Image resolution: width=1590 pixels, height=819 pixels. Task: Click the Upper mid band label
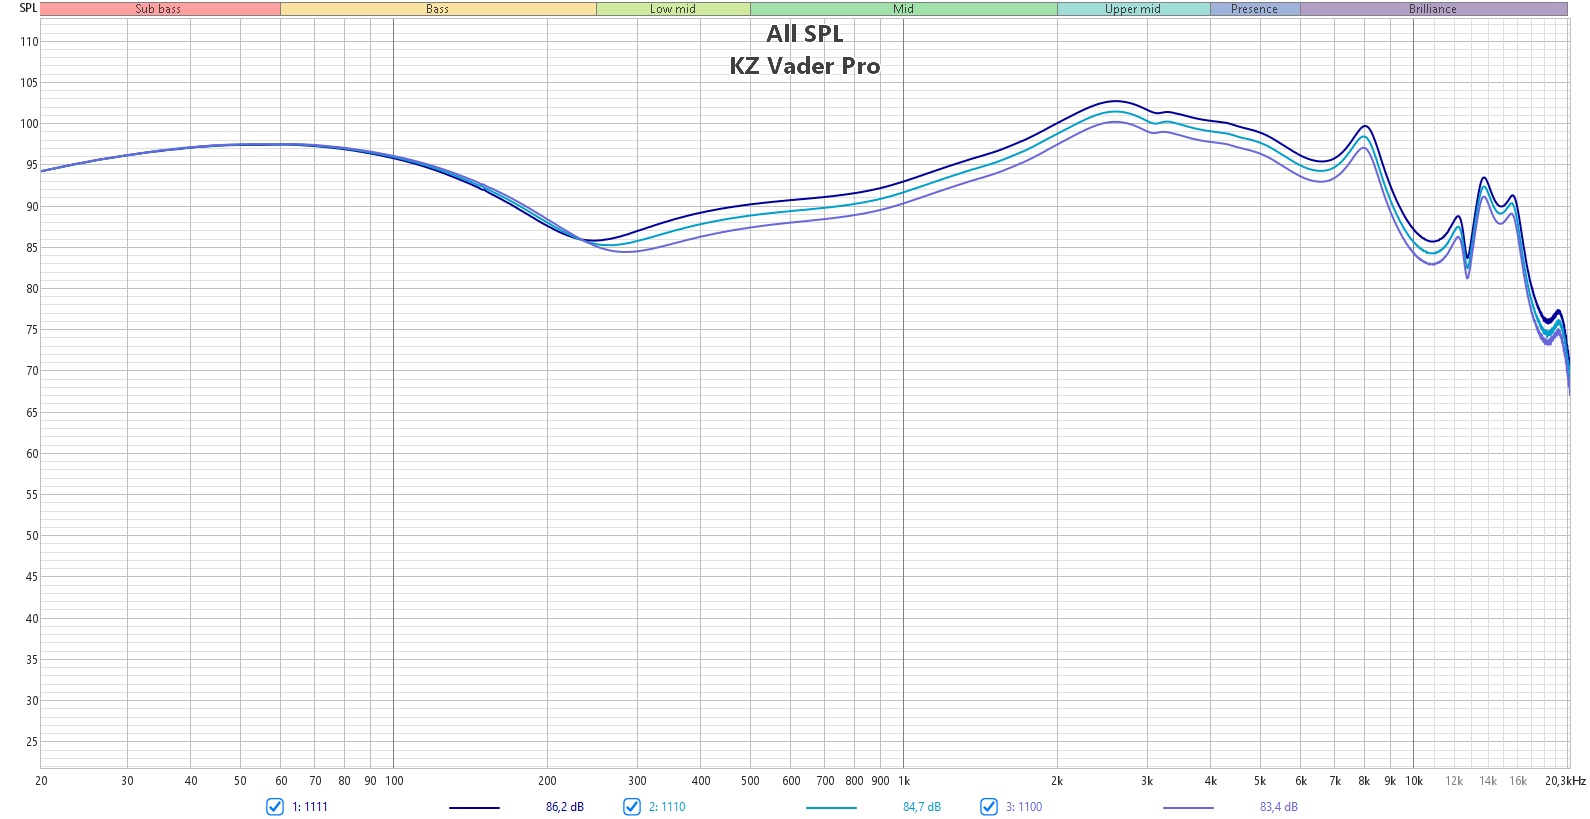(x=1133, y=9)
